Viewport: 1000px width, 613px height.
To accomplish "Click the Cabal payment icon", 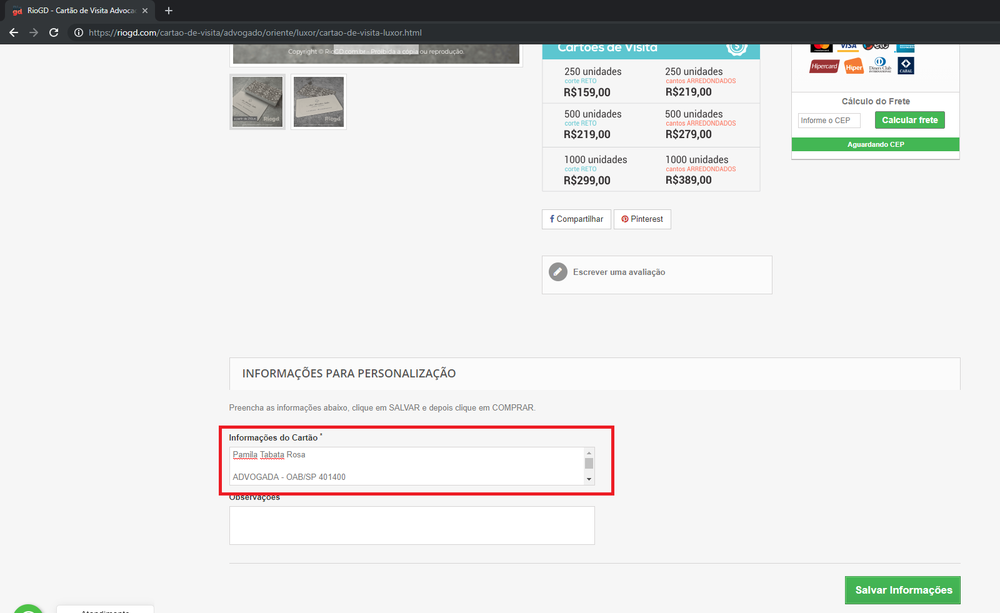I will (x=906, y=65).
